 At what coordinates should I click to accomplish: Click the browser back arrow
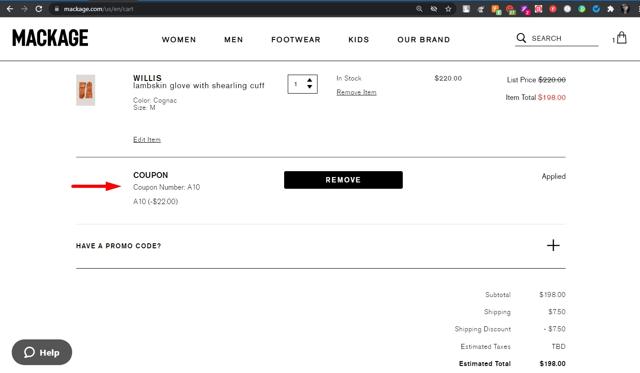(x=10, y=9)
